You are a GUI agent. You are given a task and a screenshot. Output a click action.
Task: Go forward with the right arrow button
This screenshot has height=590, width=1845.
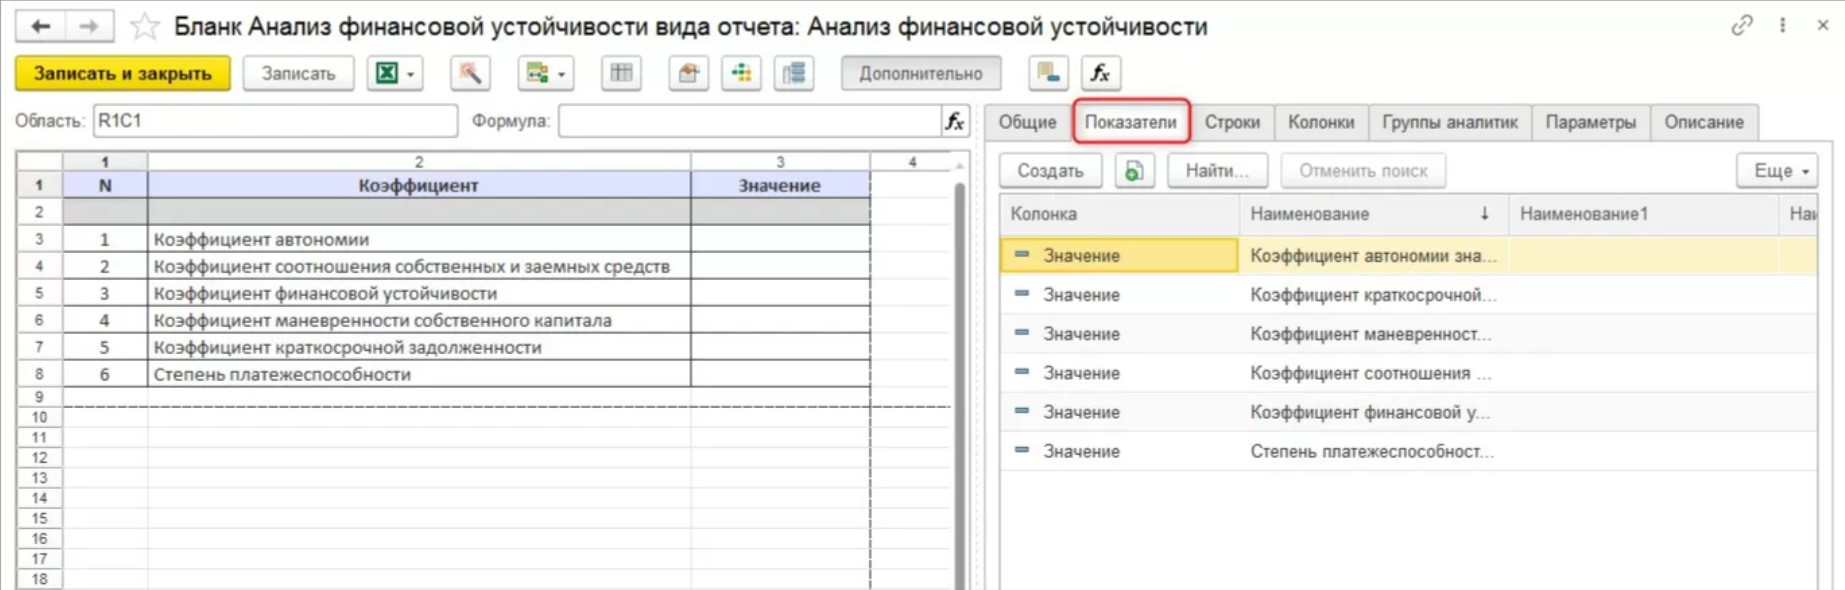click(x=89, y=26)
